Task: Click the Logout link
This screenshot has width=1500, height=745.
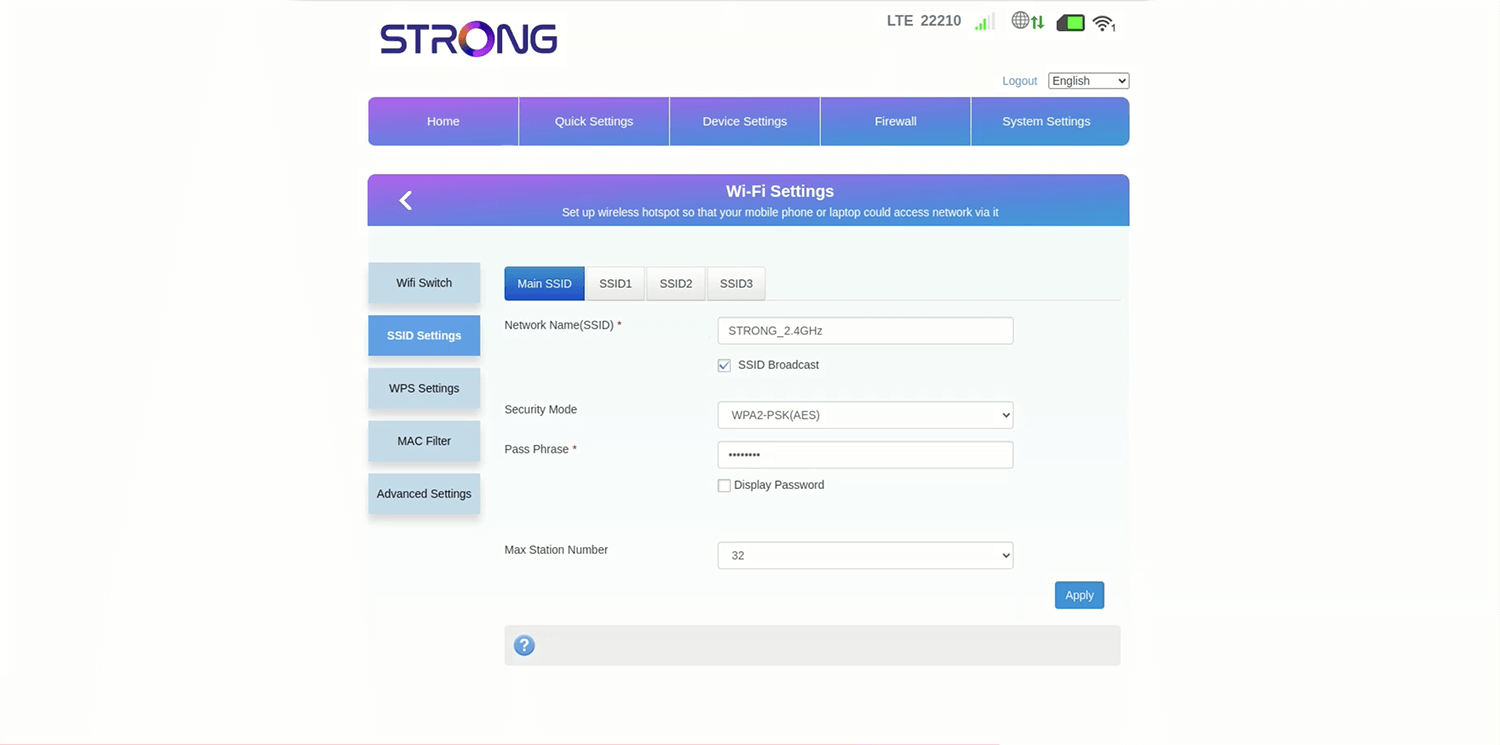Action: coord(1019,81)
